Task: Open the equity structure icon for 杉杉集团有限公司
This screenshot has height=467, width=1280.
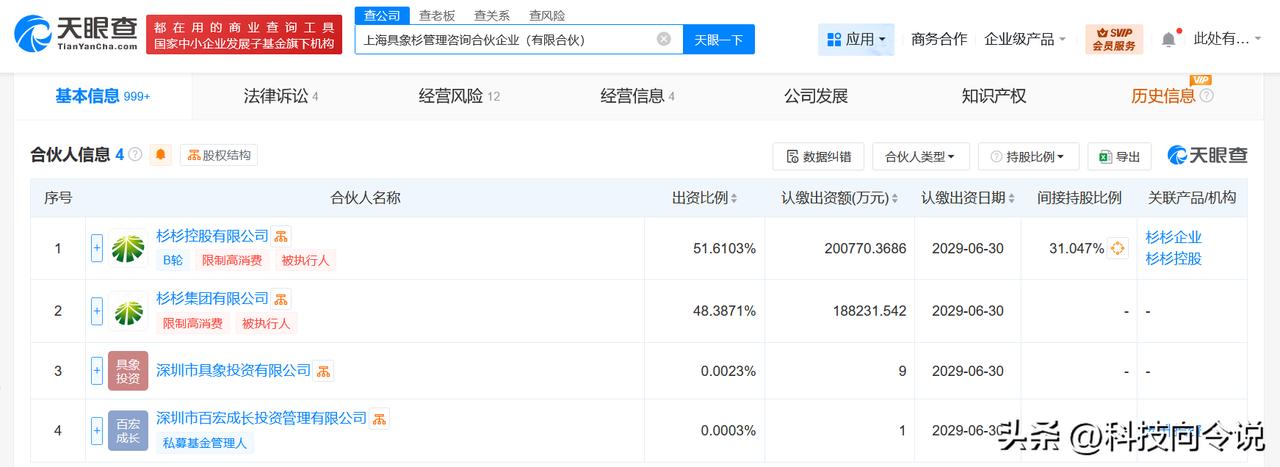Action: coord(282,299)
